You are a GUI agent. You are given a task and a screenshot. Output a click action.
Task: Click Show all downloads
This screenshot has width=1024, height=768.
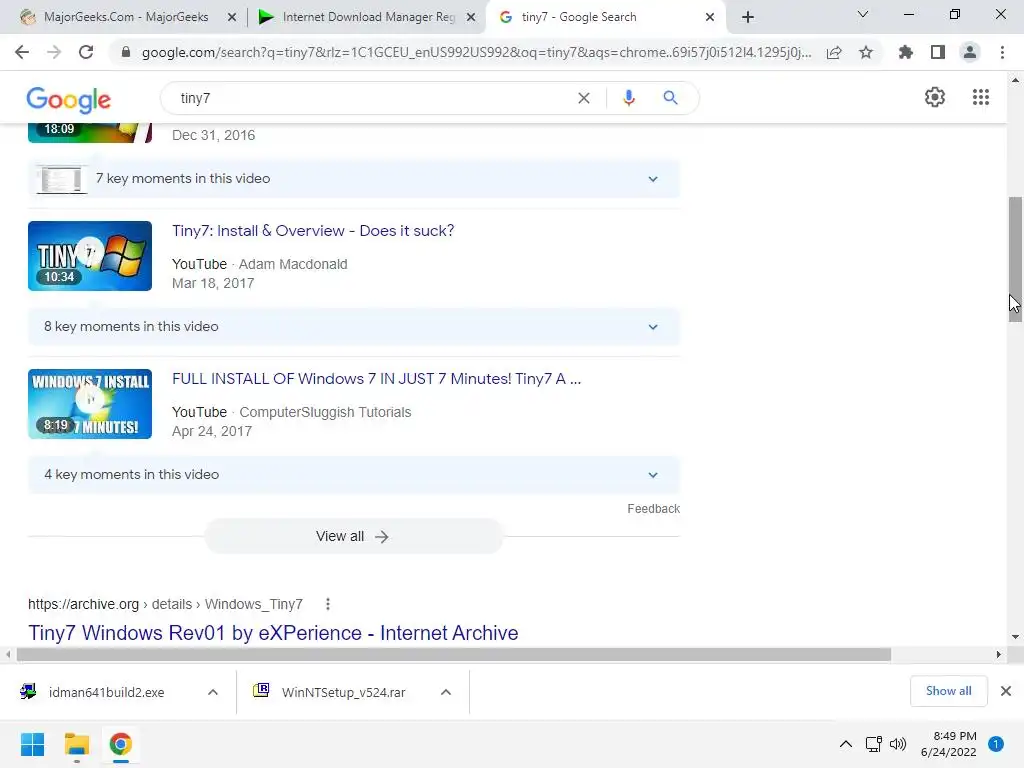(948, 691)
